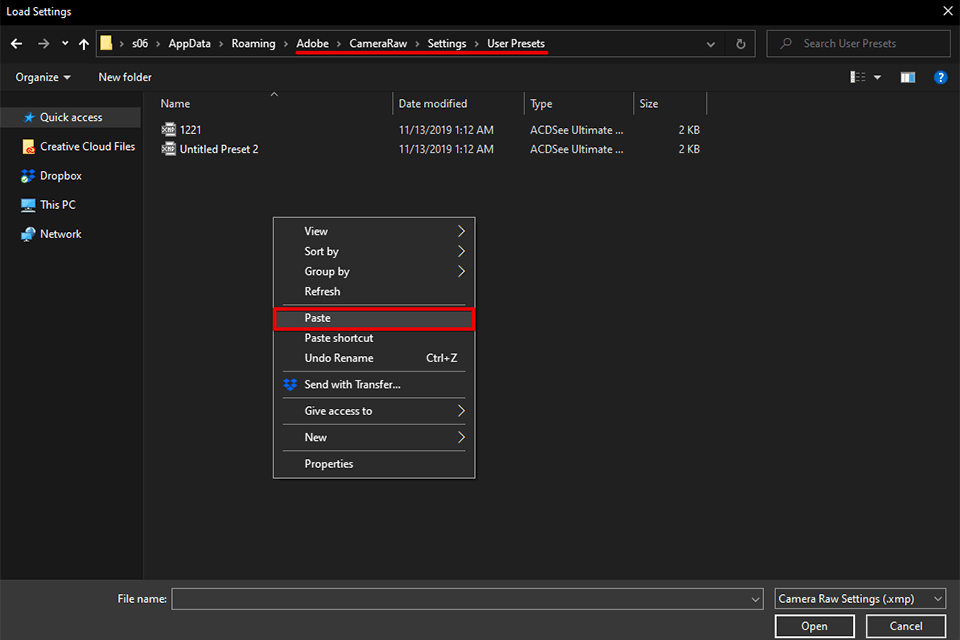Select This PC in sidebar
The image size is (960, 640).
48,205
